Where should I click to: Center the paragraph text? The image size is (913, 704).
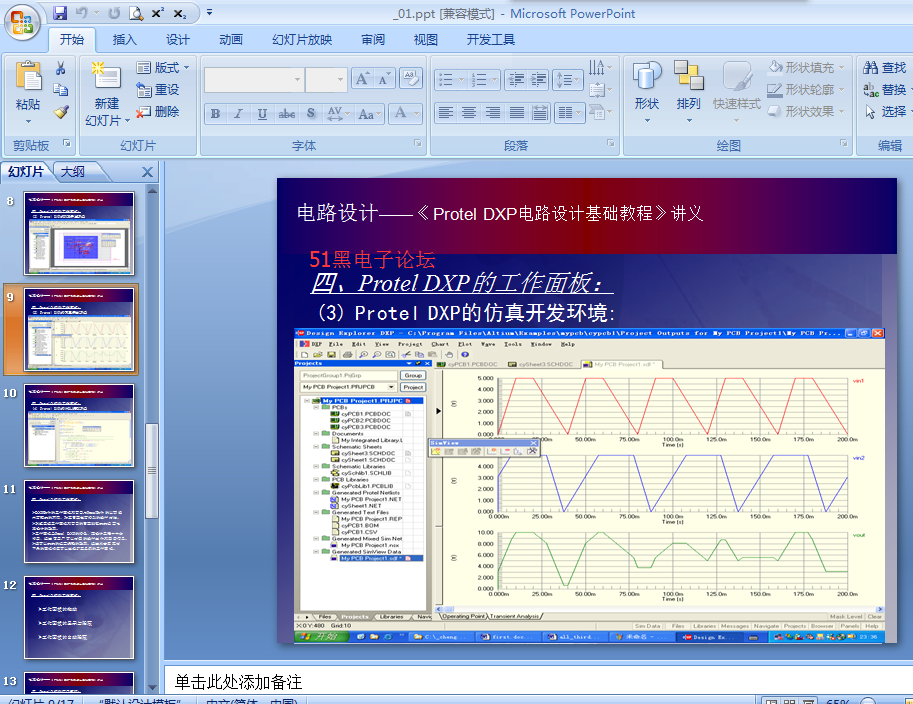pyautogui.click(x=469, y=112)
